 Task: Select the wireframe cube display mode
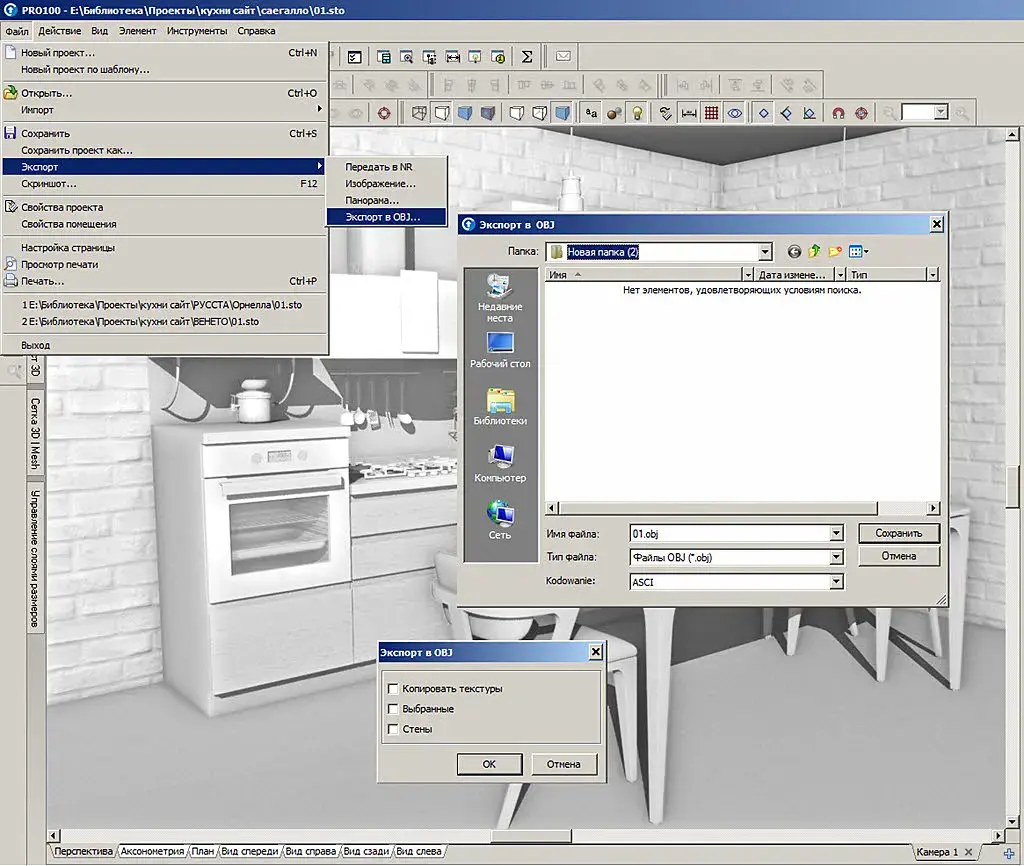pos(419,113)
